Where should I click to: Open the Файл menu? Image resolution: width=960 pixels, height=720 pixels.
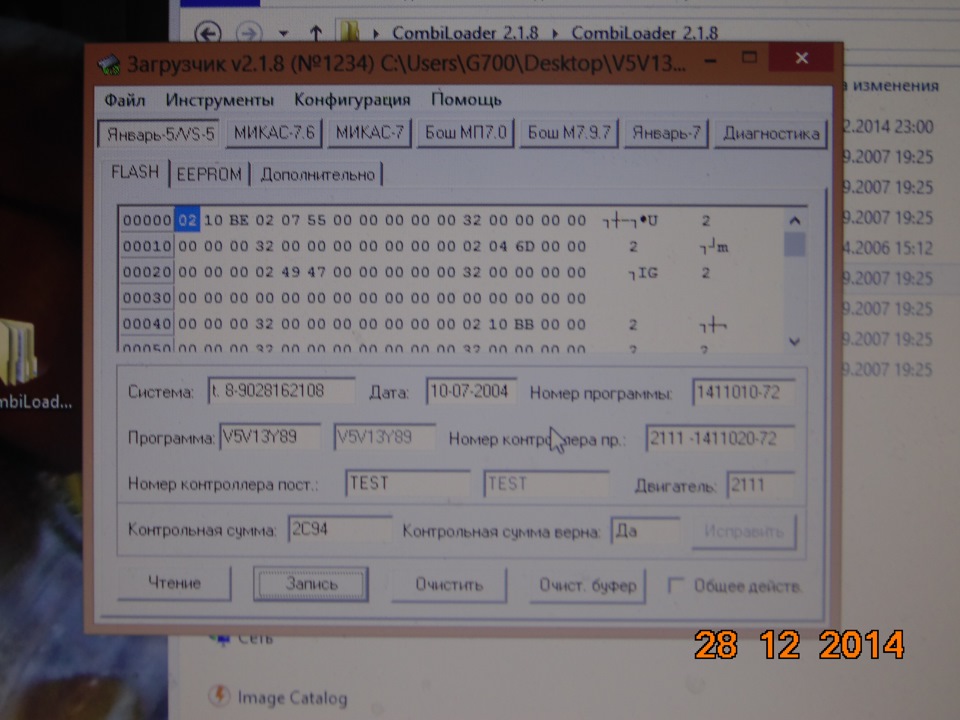(x=124, y=100)
